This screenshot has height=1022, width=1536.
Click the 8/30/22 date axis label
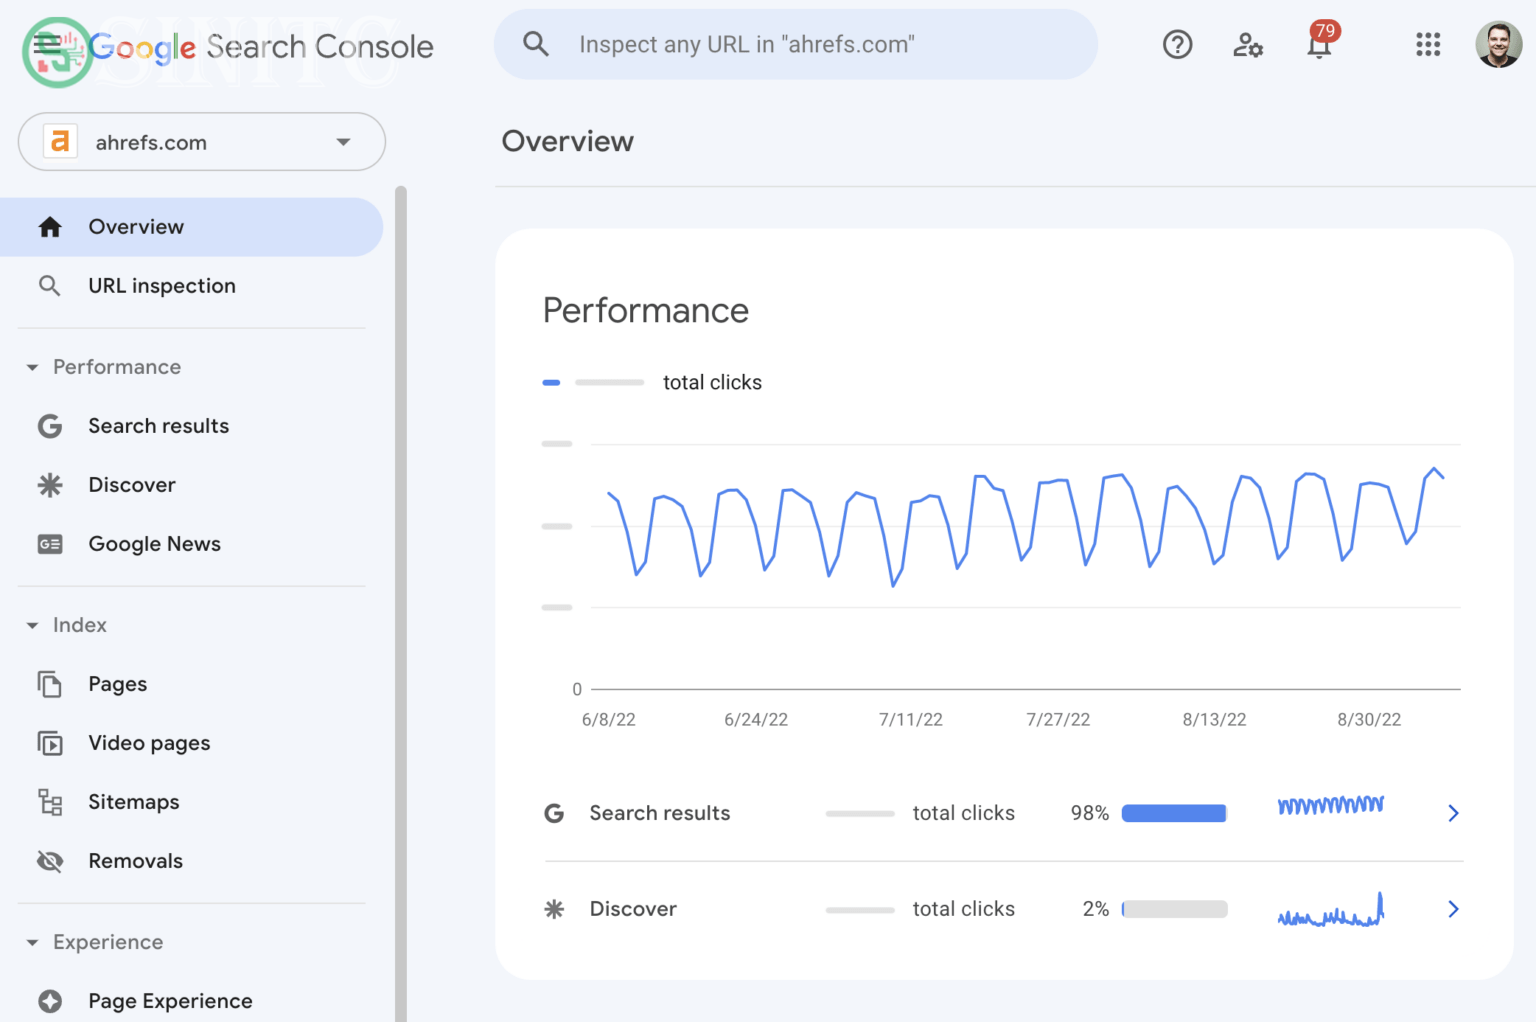pyautogui.click(x=1369, y=719)
